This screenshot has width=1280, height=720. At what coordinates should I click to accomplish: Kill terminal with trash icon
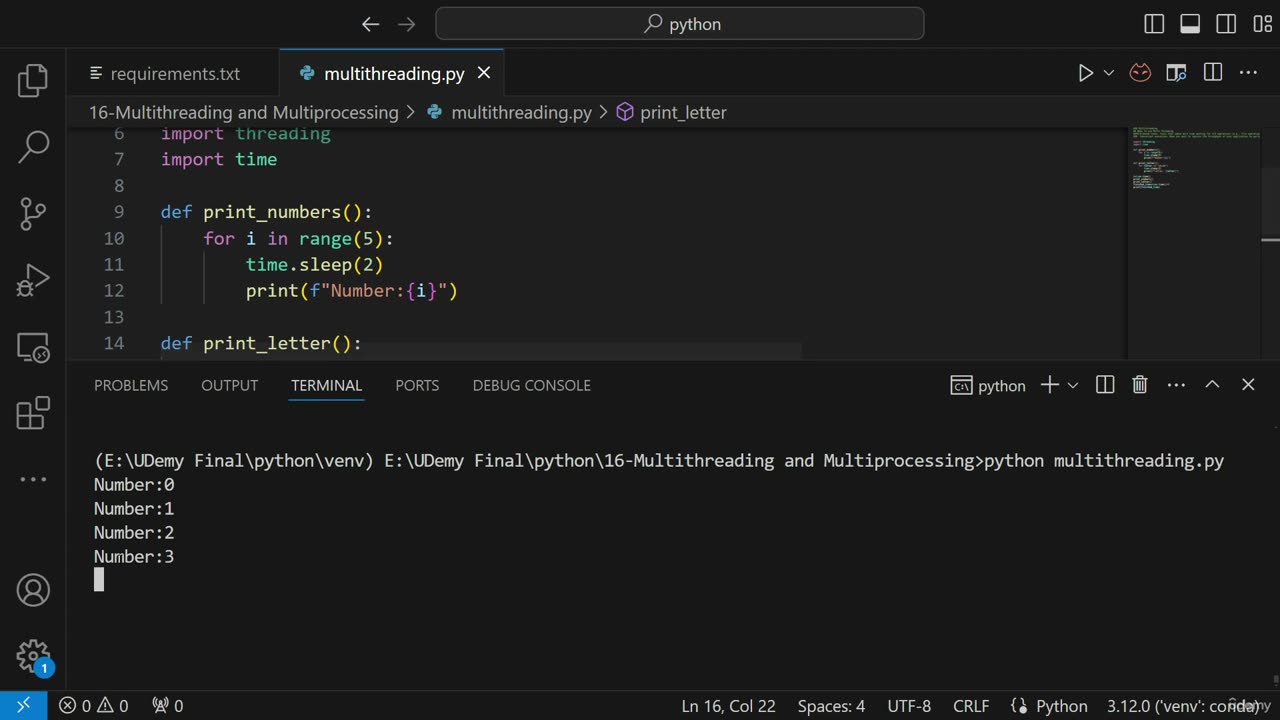pos(1139,385)
